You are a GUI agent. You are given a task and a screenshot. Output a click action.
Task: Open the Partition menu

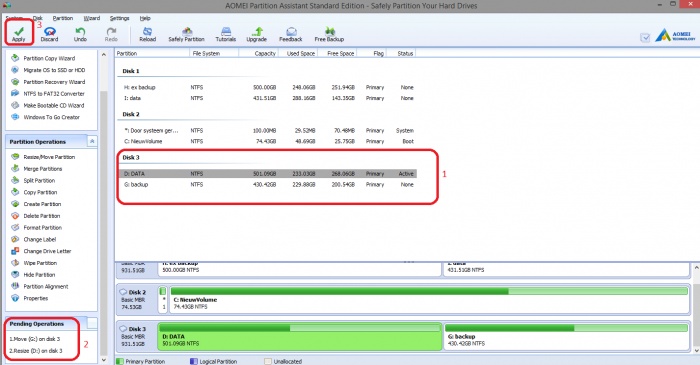62,18
